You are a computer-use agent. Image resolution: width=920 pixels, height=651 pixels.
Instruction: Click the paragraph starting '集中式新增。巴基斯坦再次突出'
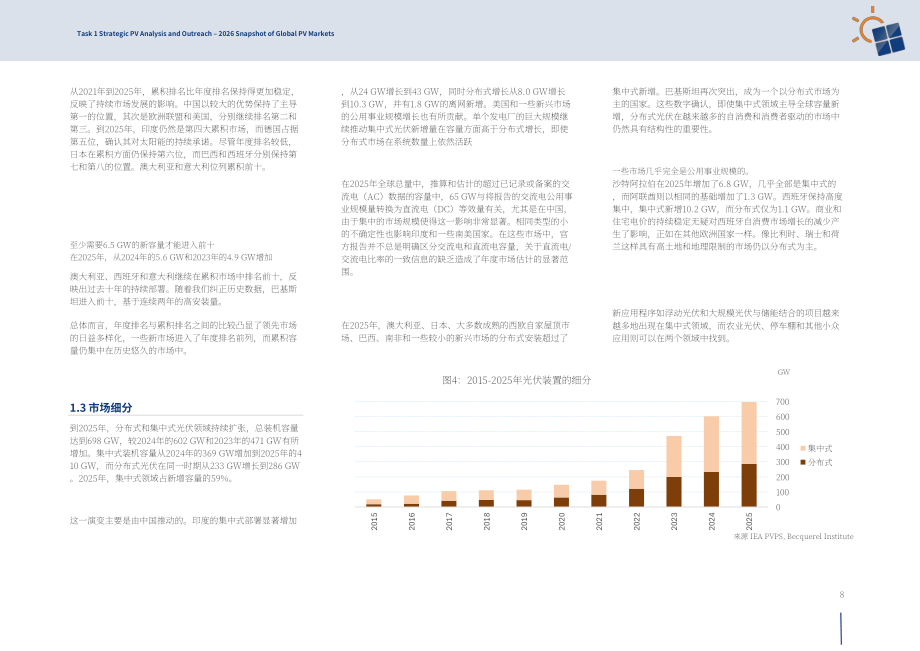tap(726, 110)
